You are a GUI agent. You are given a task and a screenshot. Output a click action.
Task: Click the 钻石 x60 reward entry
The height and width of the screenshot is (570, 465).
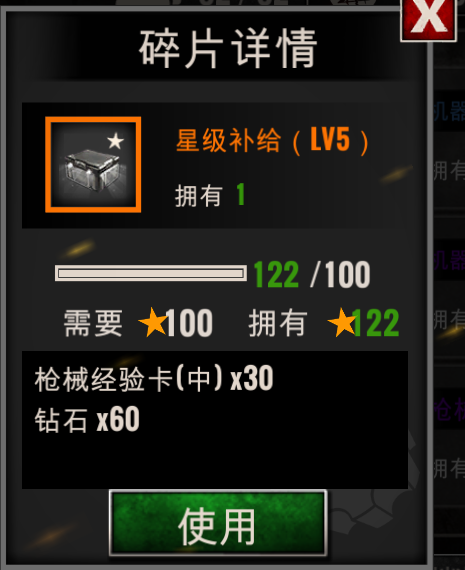coord(87,420)
